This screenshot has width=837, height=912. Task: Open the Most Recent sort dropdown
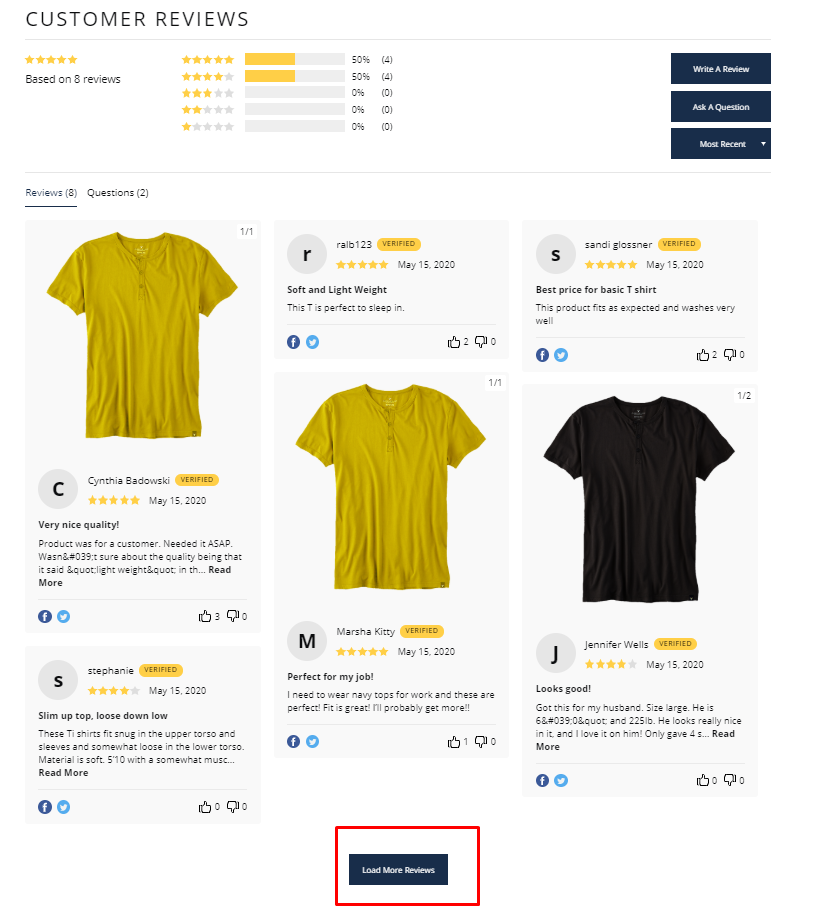point(721,144)
